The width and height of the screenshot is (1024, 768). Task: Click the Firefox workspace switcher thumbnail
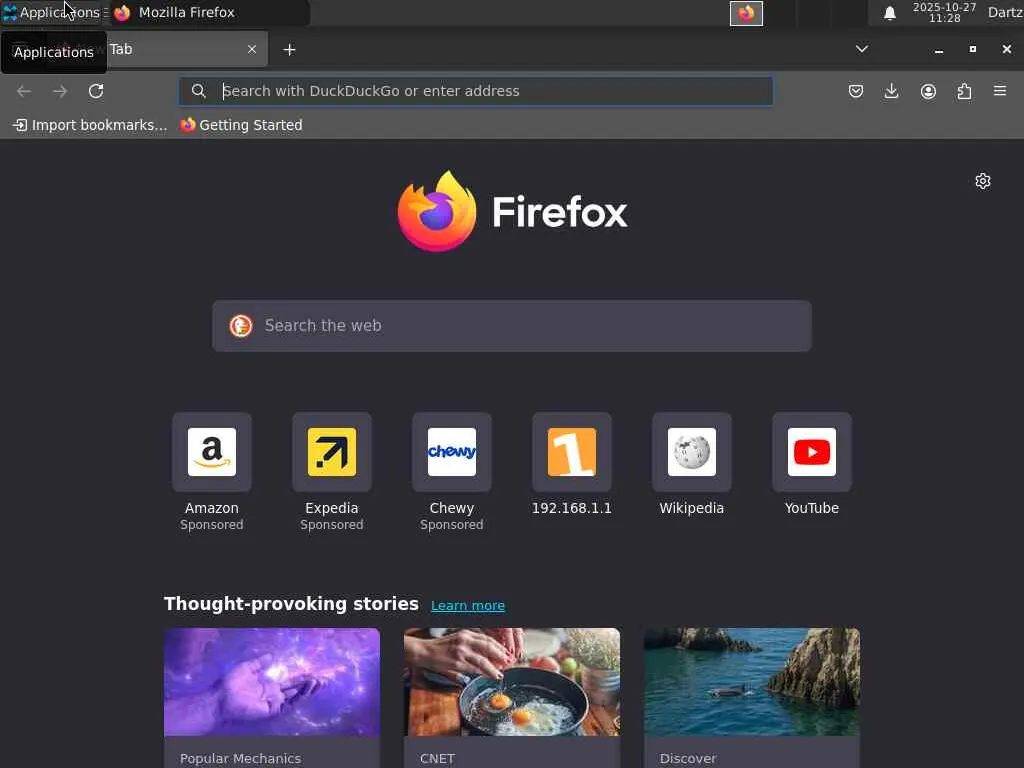(746, 13)
